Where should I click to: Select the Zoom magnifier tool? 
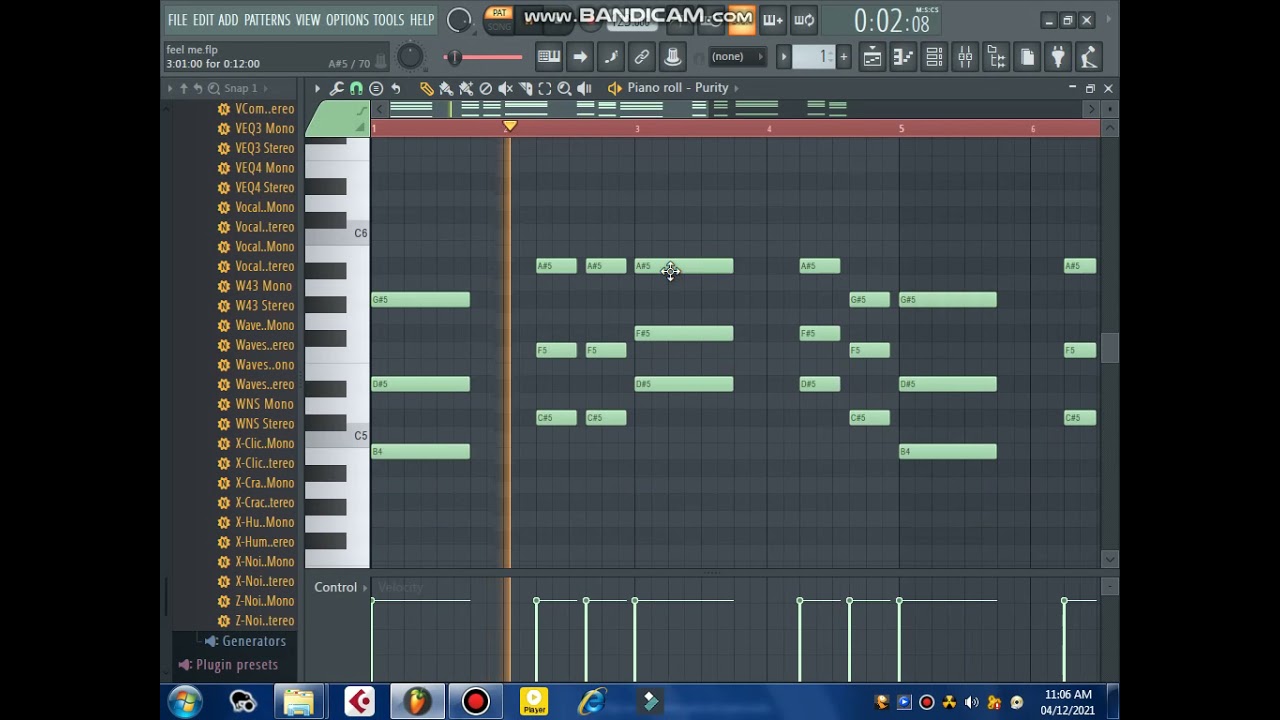click(x=565, y=88)
